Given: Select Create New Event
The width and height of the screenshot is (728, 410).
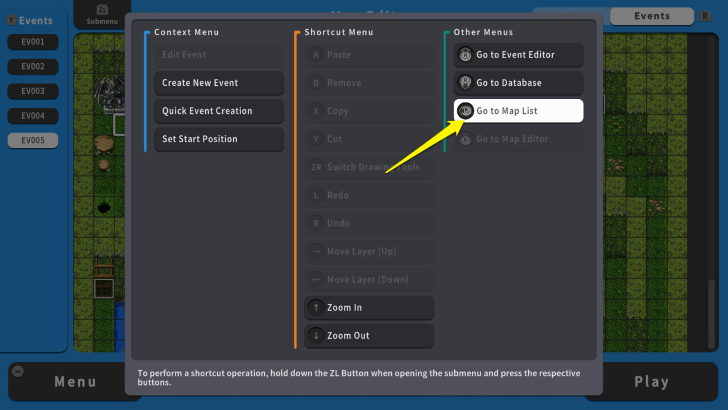Looking at the screenshot, I should coord(218,83).
